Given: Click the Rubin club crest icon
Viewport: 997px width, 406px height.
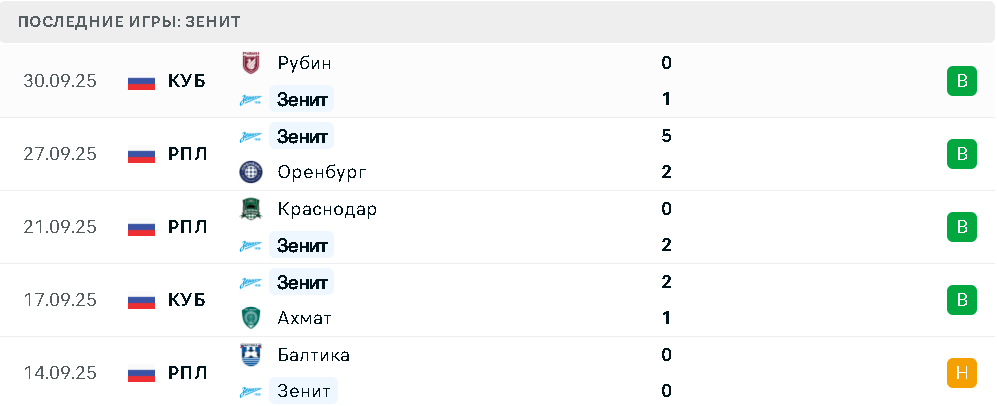Looking at the screenshot, I should (250, 63).
